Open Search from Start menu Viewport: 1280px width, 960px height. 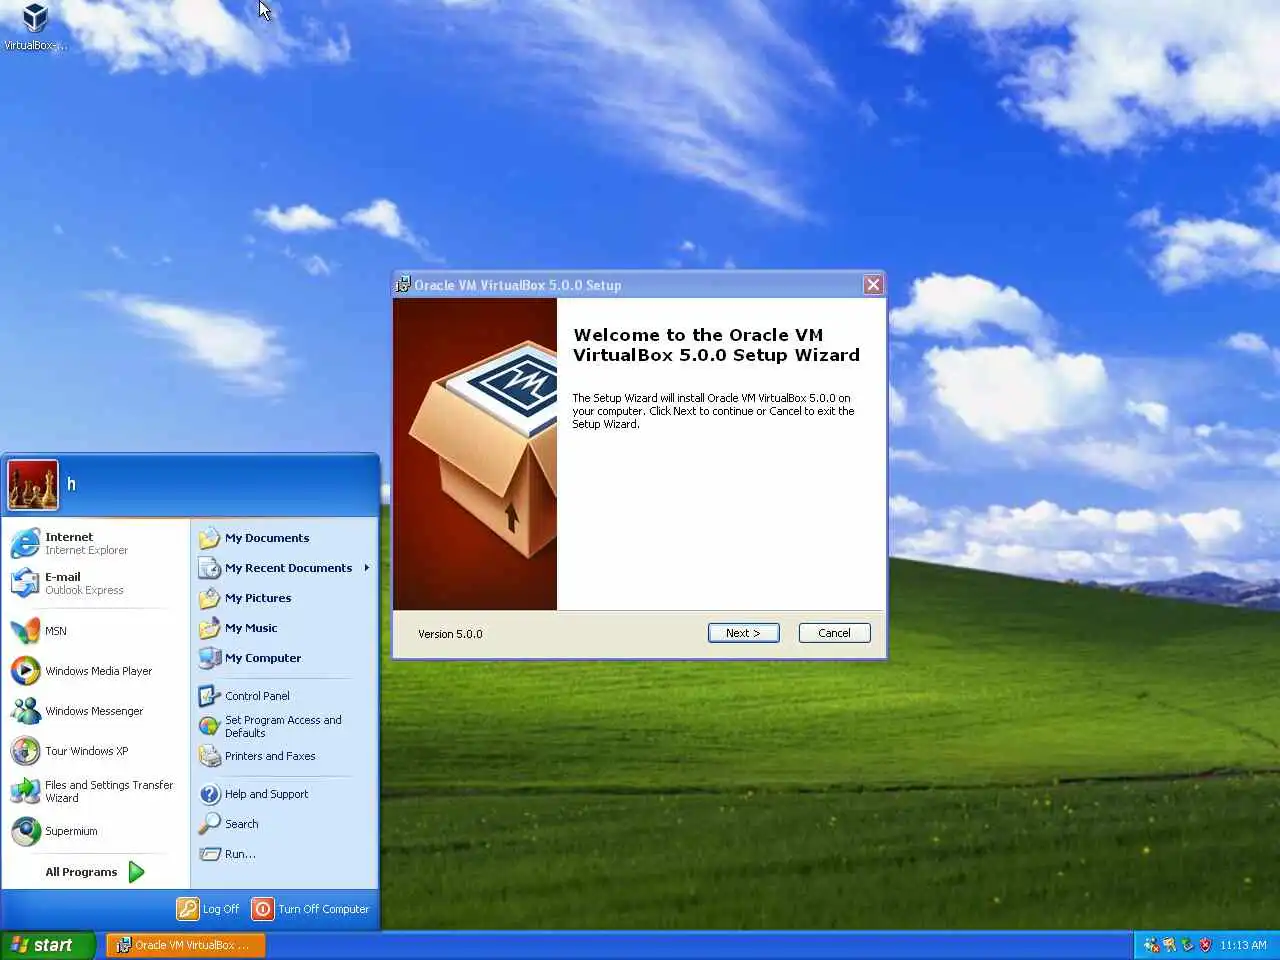click(284, 824)
